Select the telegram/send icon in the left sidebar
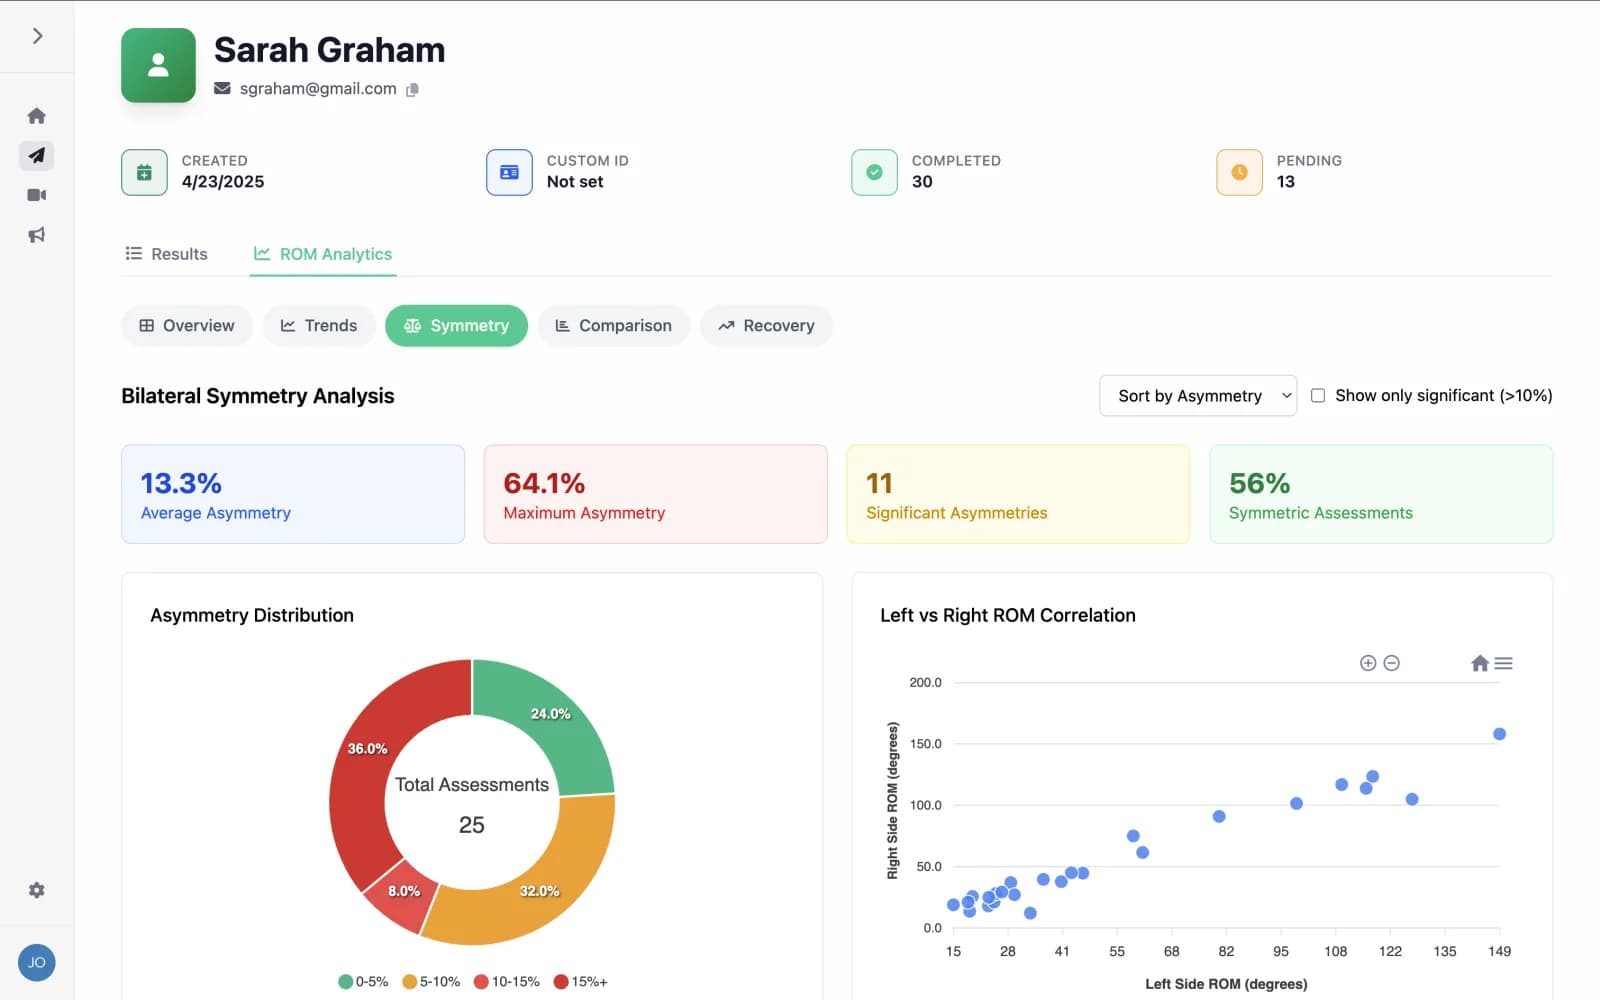 [36, 155]
